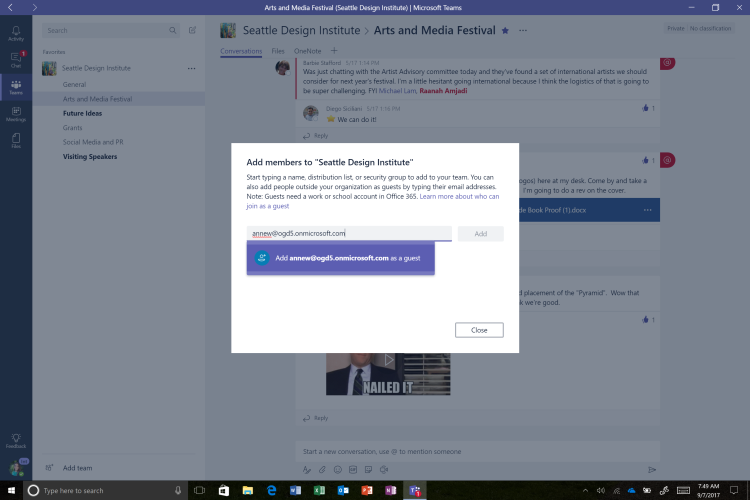The width and height of the screenshot is (750, 500).
Task: Open Word from the taskbar
Action: coord(295,490)
